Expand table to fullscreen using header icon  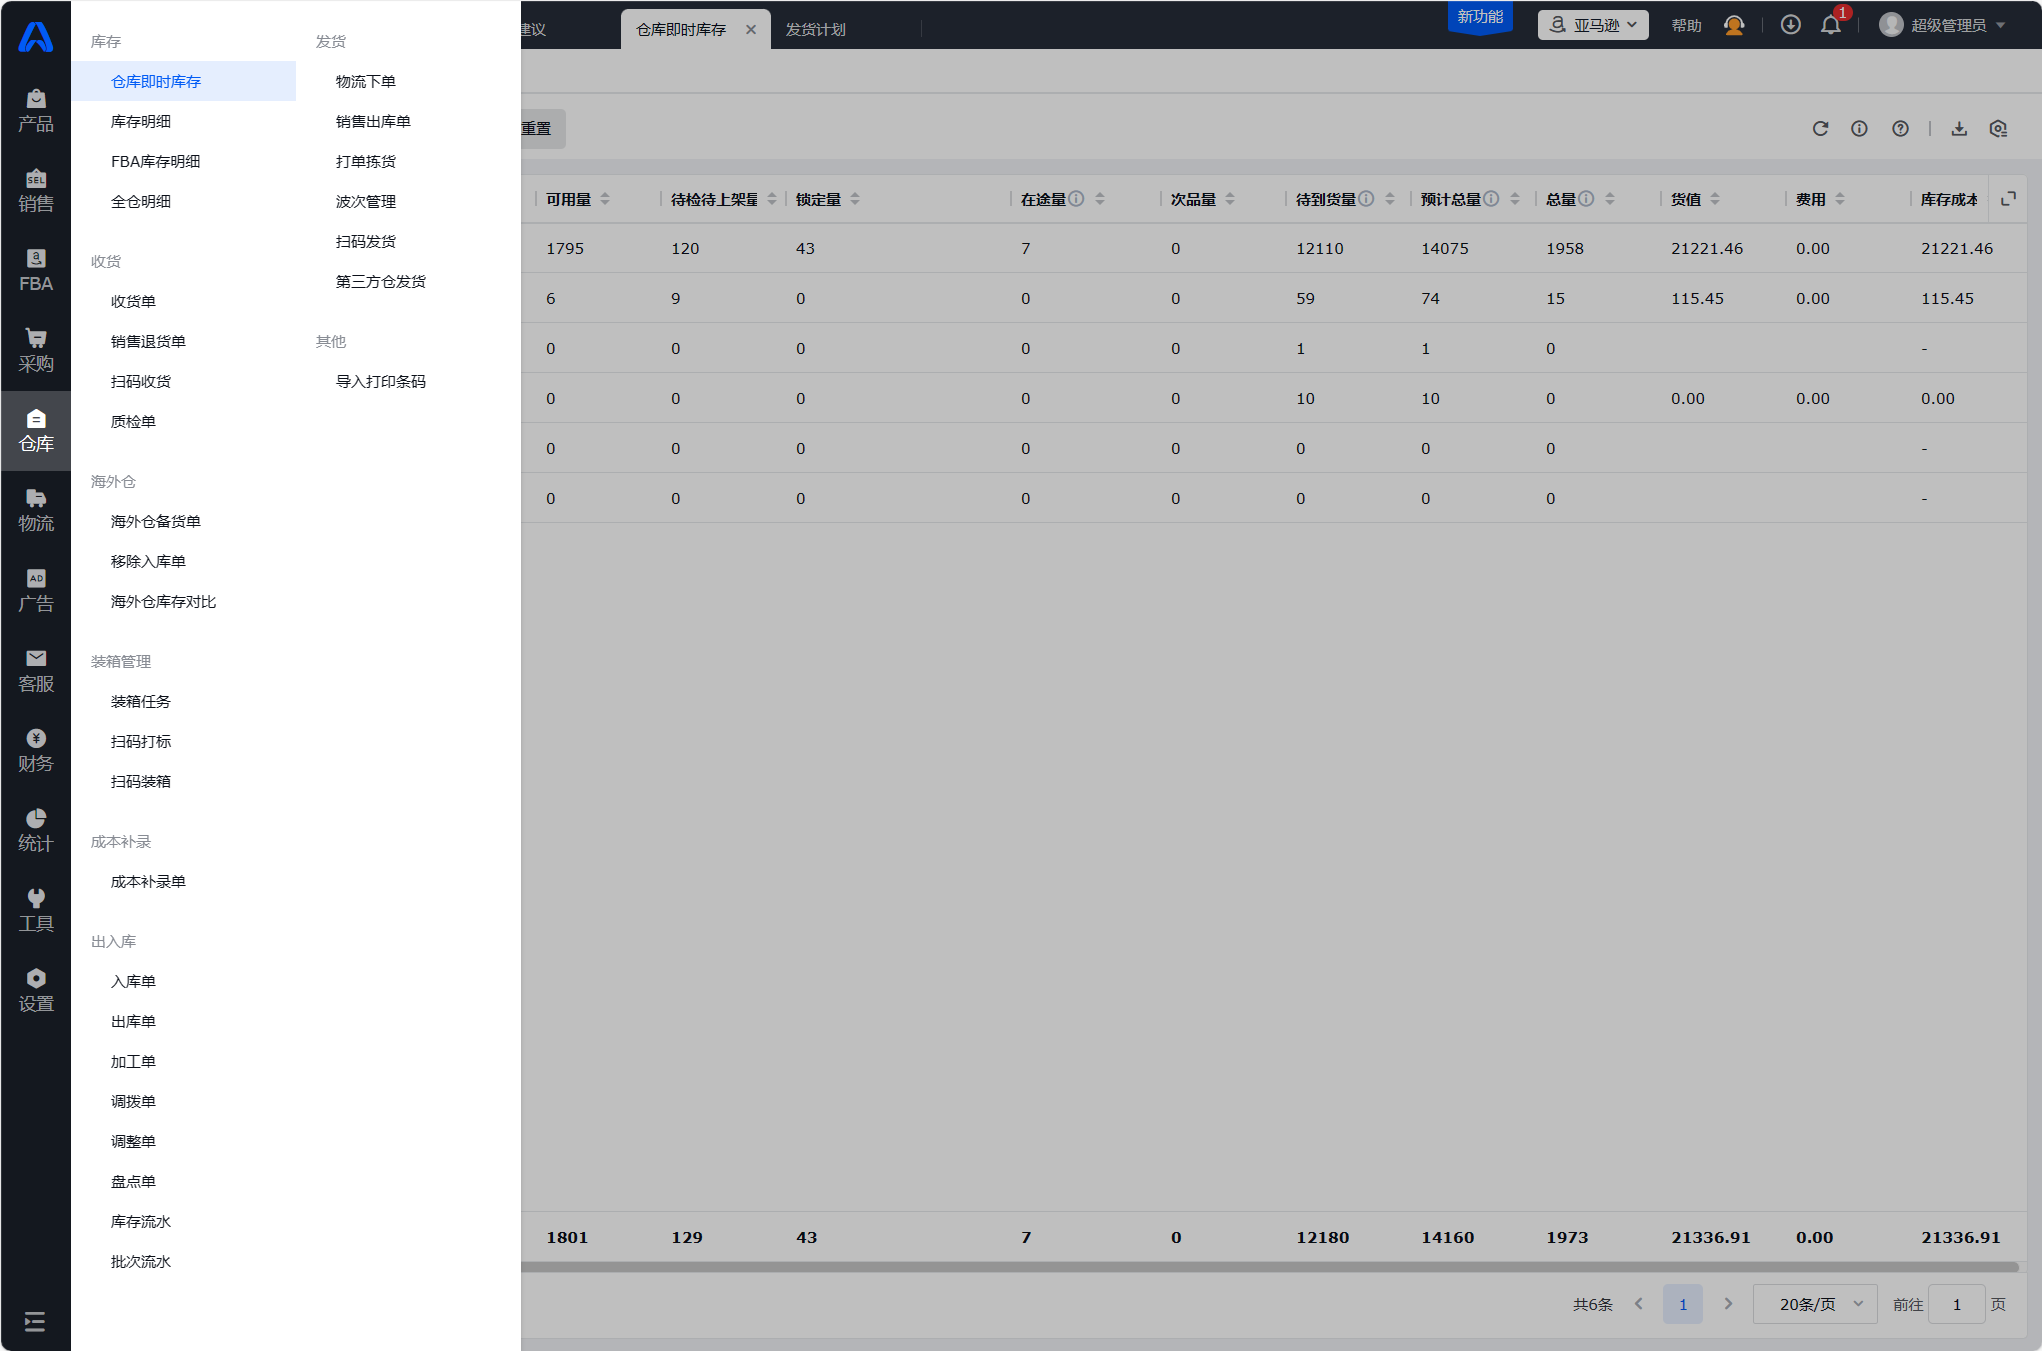(2008, 199)
